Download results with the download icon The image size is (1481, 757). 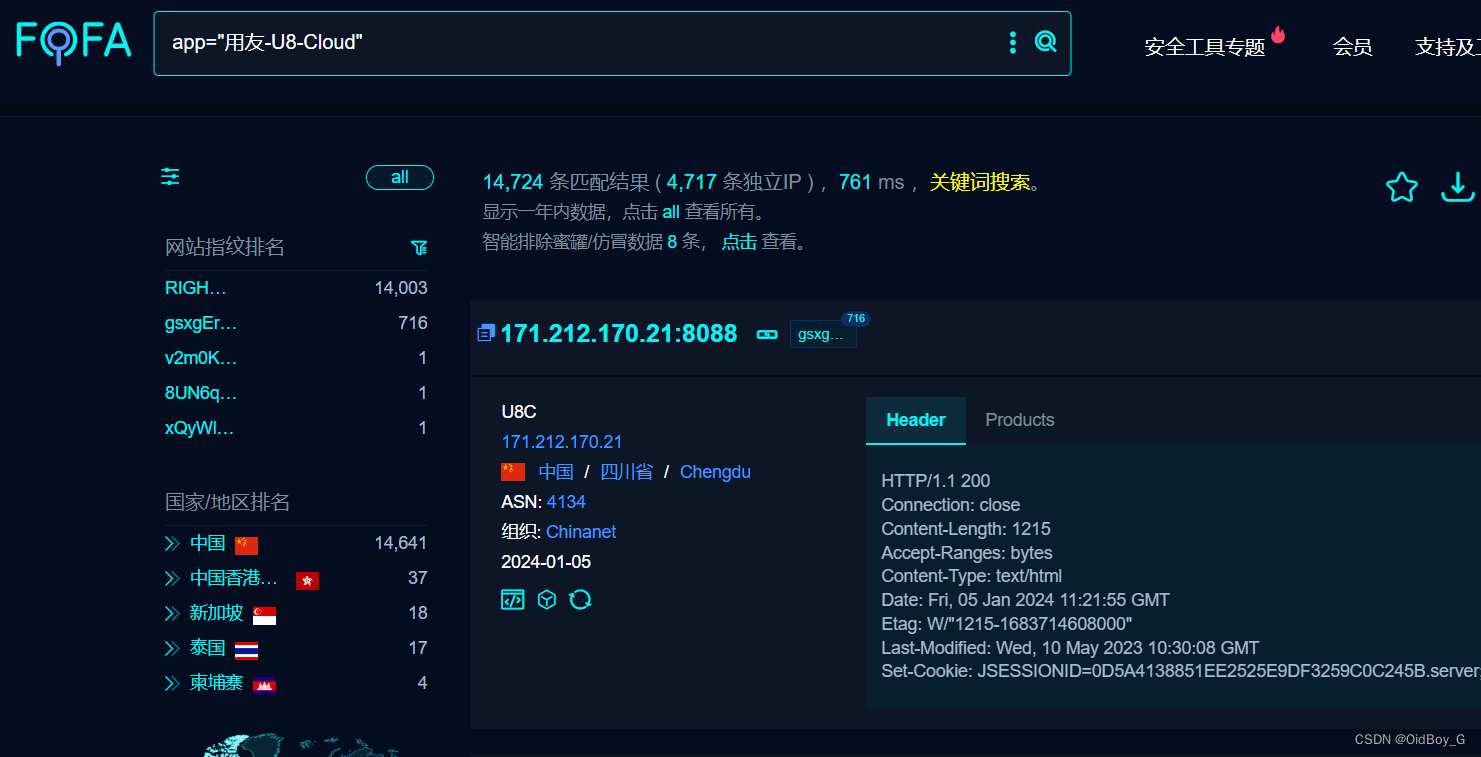[x=1458, y=187]
